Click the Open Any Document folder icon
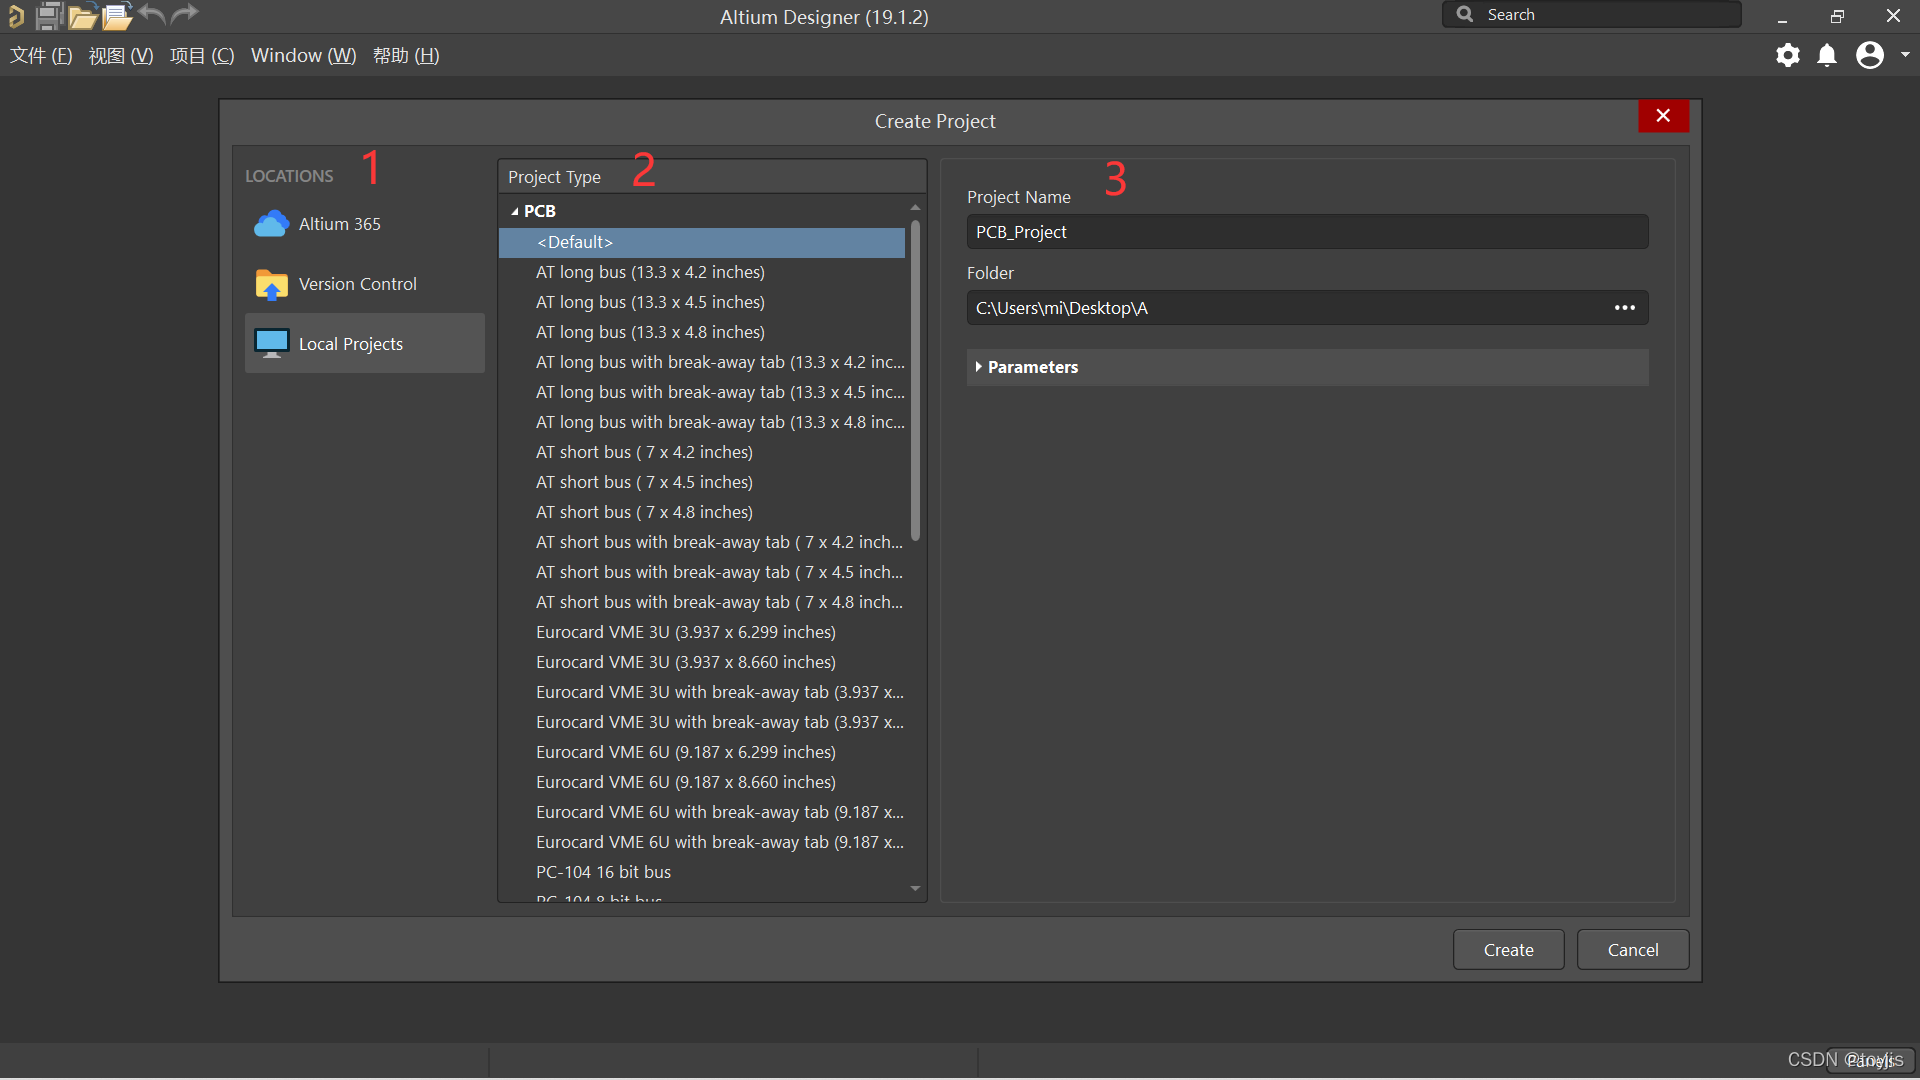This screenshot has width=1920, height=1080. [x=83, y=16]
